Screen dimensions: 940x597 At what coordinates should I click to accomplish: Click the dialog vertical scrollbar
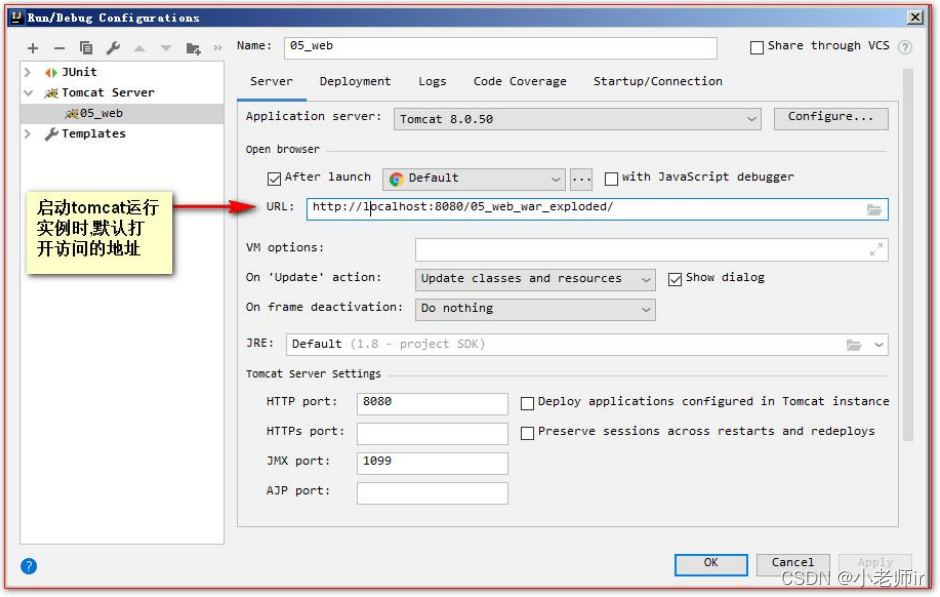[908, 255]
